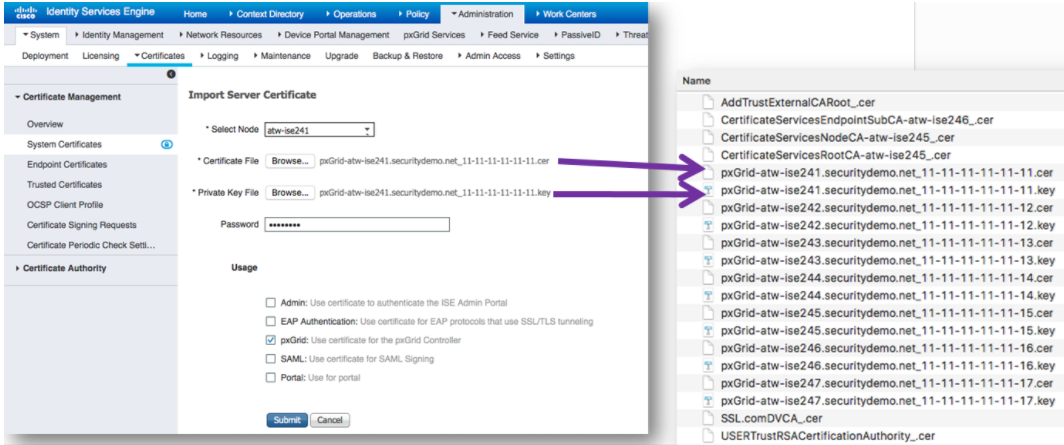Click the key file icon for pxGrid-atw-ise242 .key
Screen dimensions: 1064x445
click(708, 225)
